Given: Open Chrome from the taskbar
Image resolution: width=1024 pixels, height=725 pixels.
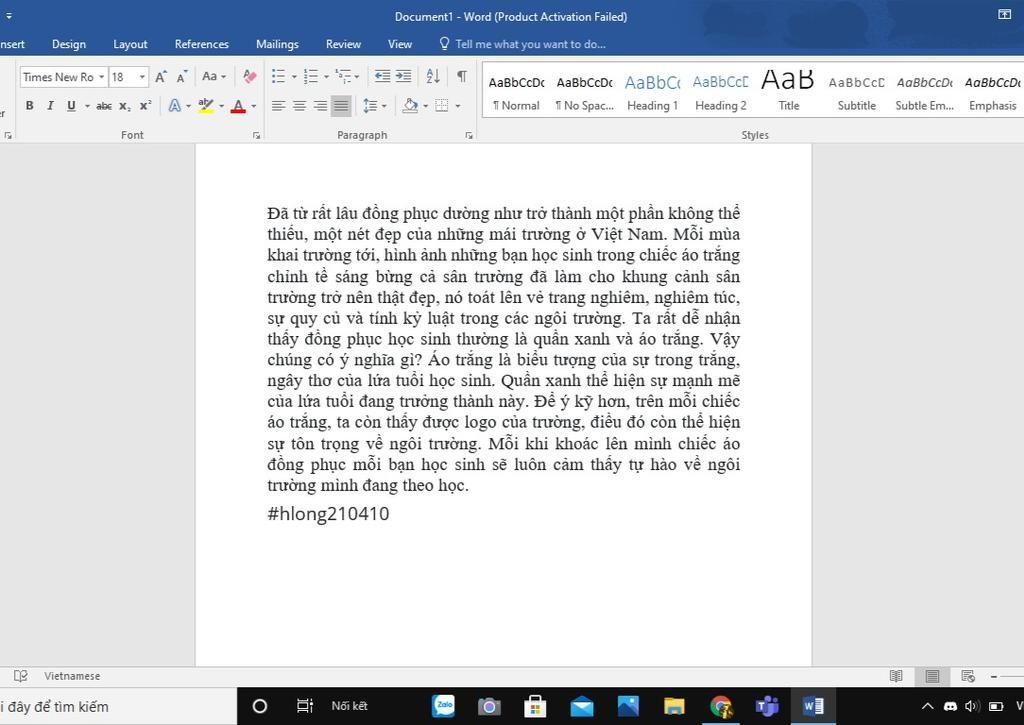Looking at the screenshot, I should (x=721, y=706).
